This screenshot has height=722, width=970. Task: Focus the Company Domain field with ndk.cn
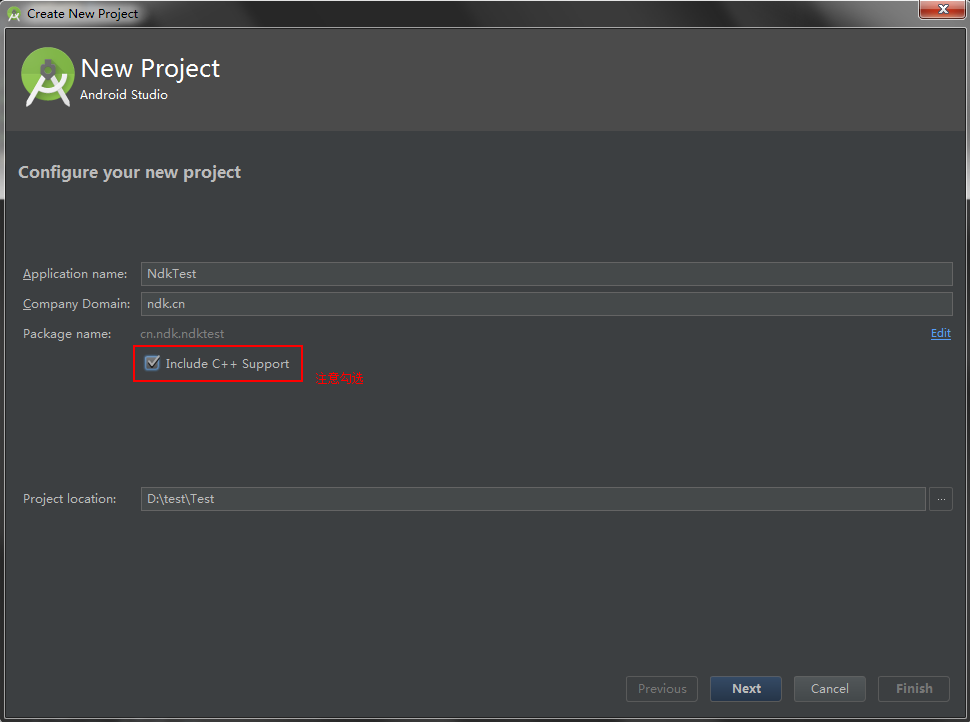click(546, 304)
